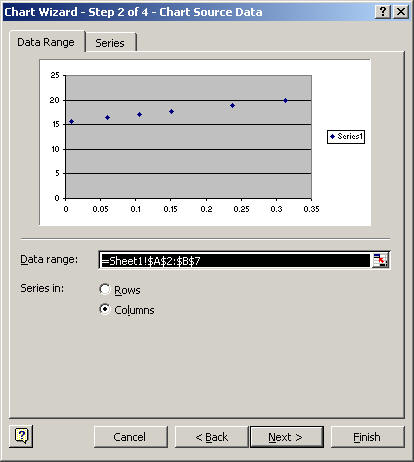Image resolution: width=414 pixels, height=462 pixels.
Task: Go back with the Back button
Action: click(x=211, y=437)
